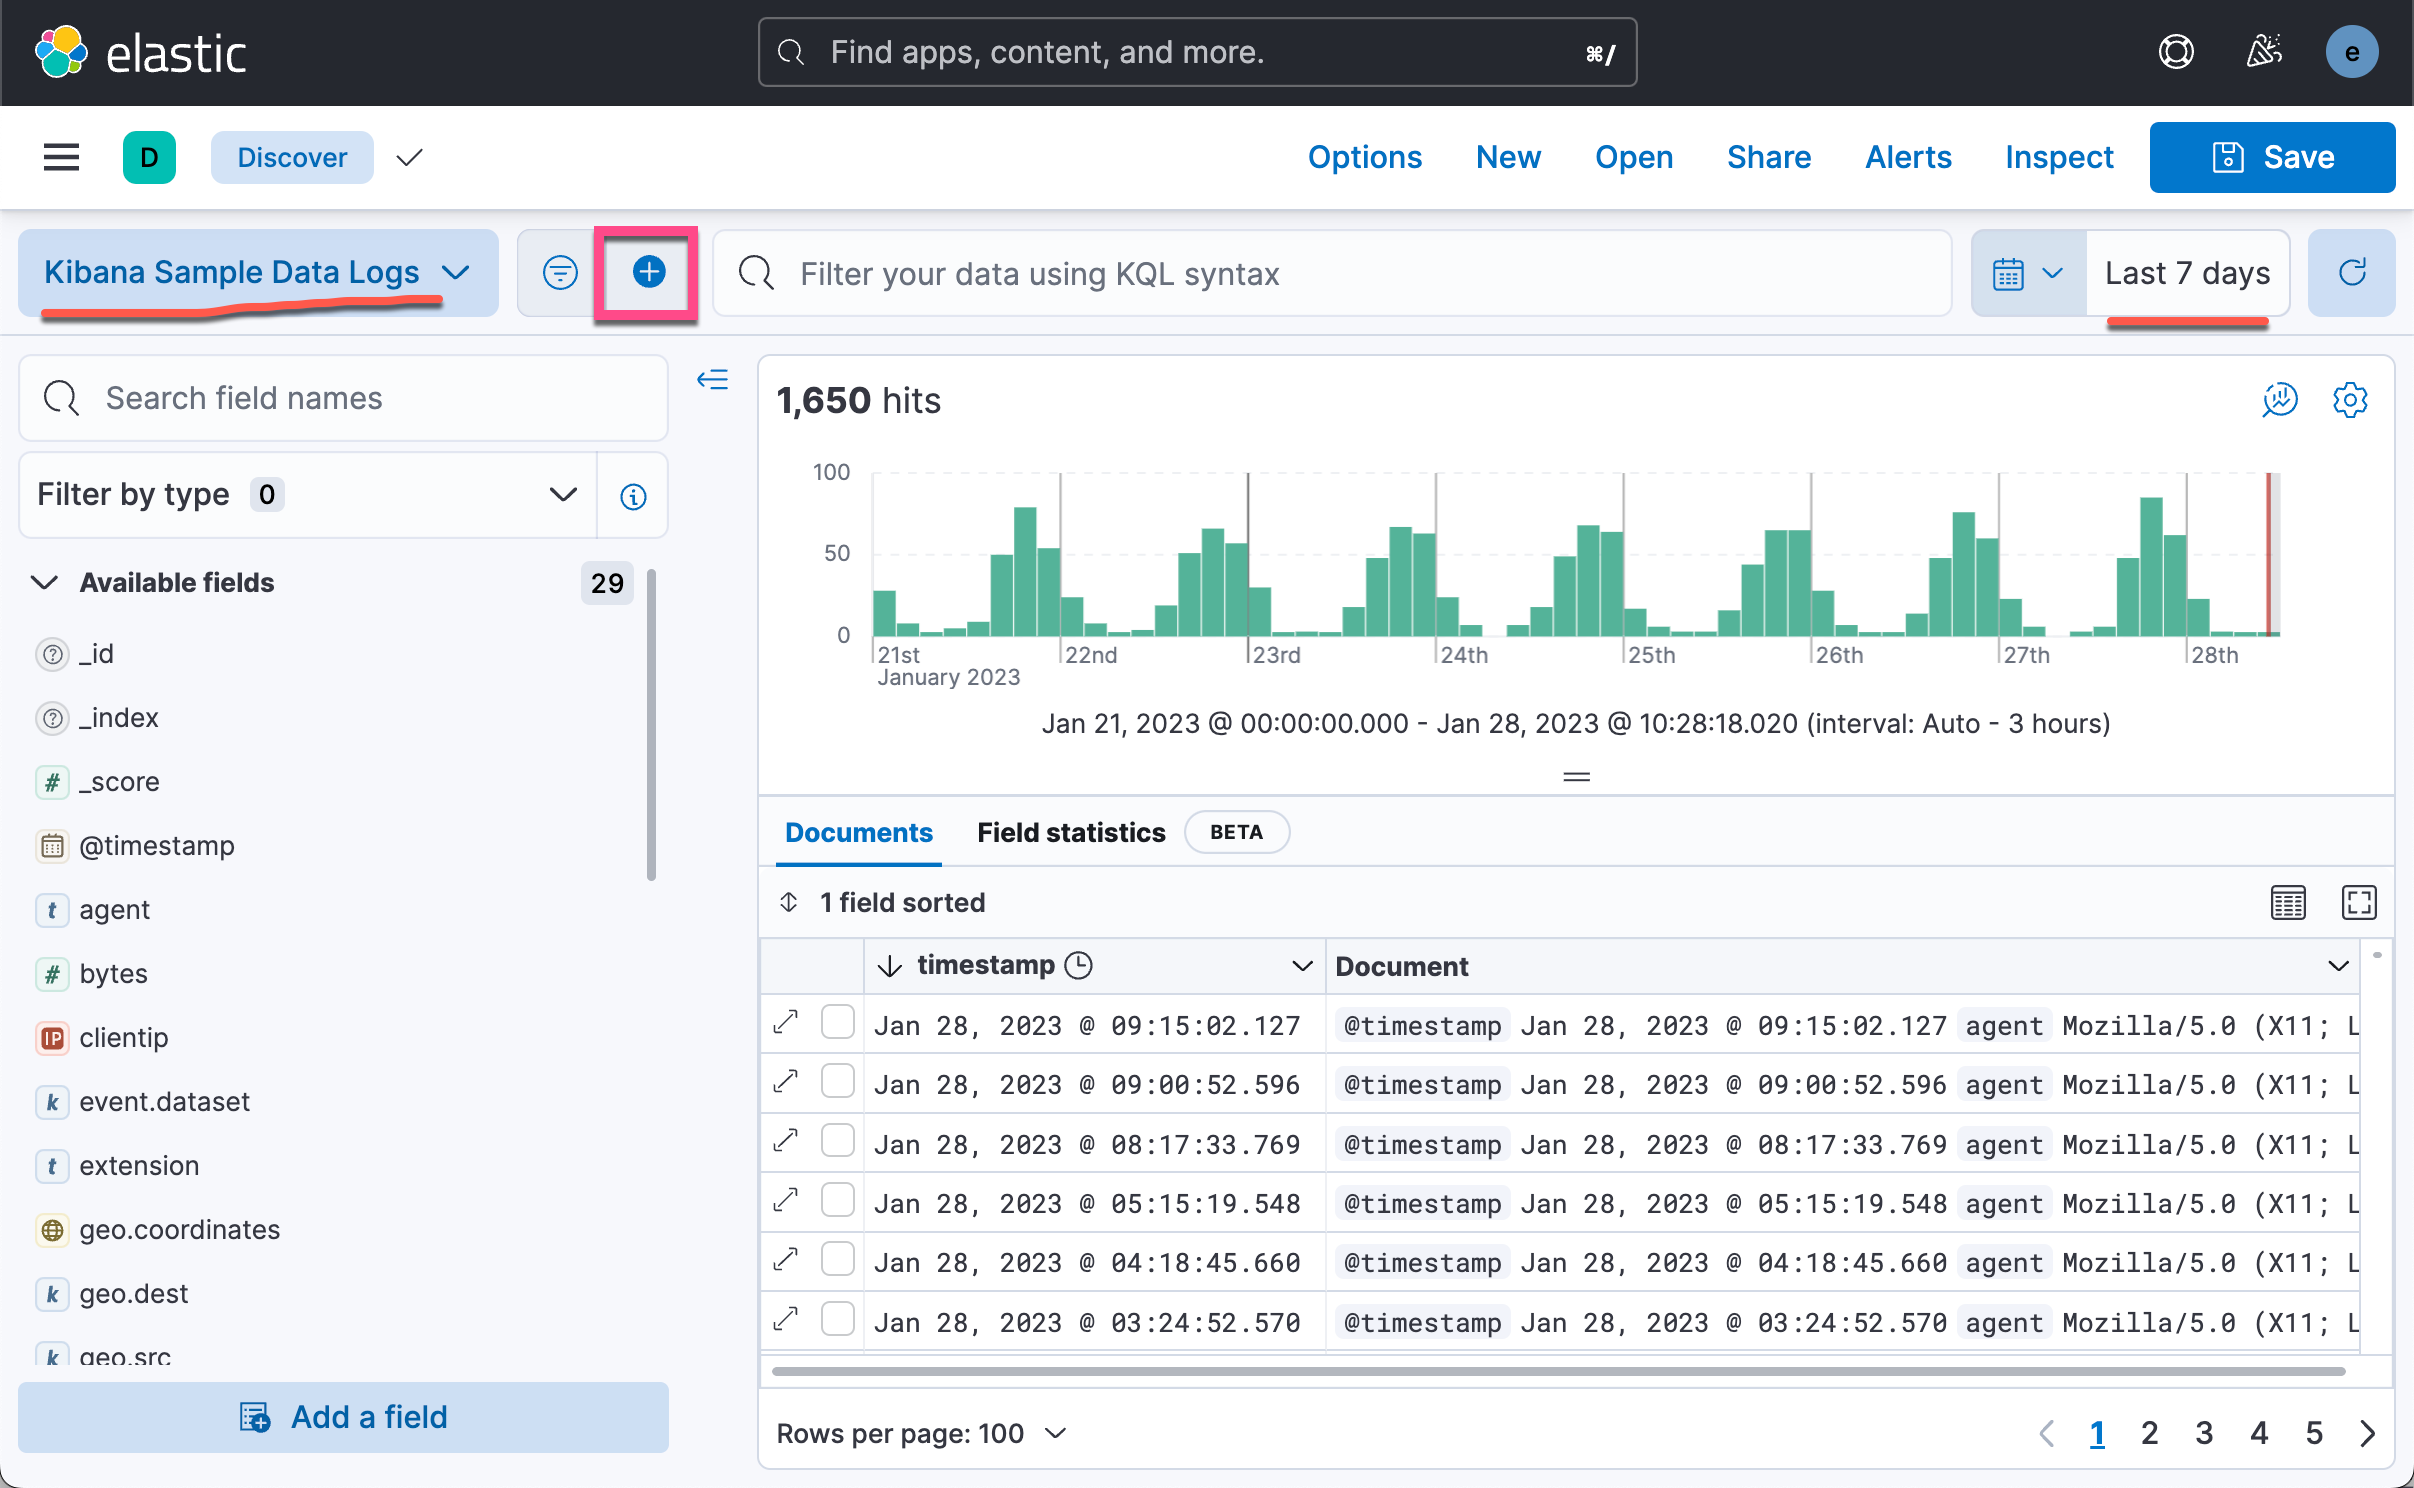Image resolution: width=2414 pixels, height=1488 pixels.
Task: Open the Inspect menu item
Action: 2058,157
